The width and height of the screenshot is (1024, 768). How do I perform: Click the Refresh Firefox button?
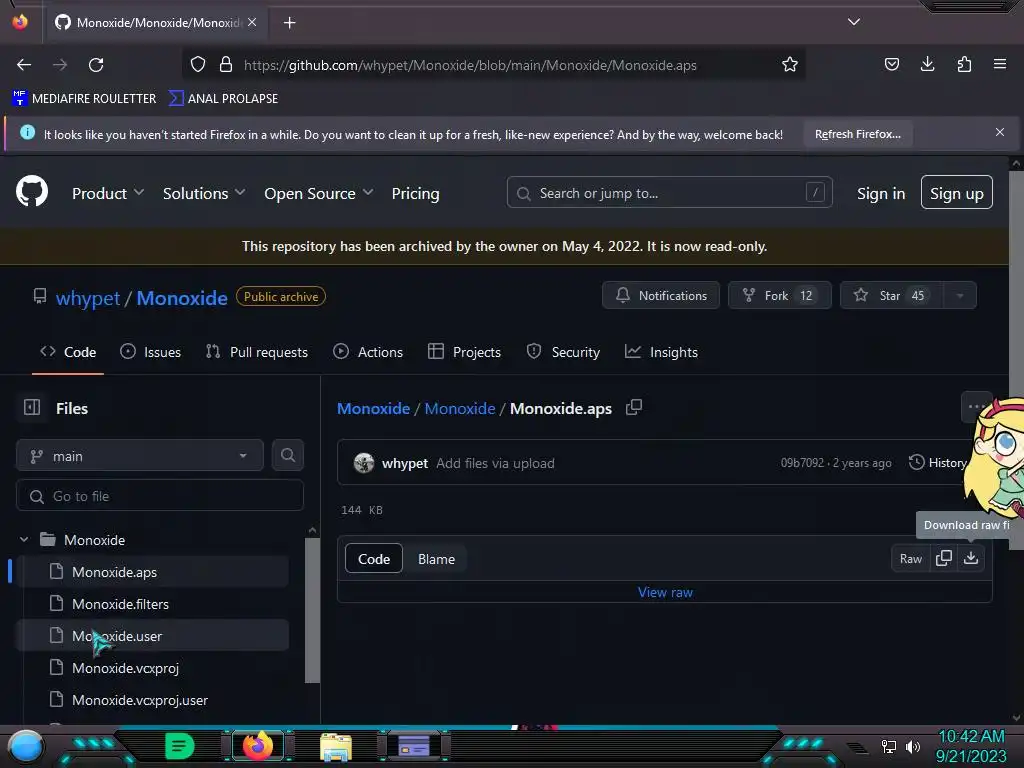(x=857, y=134)
